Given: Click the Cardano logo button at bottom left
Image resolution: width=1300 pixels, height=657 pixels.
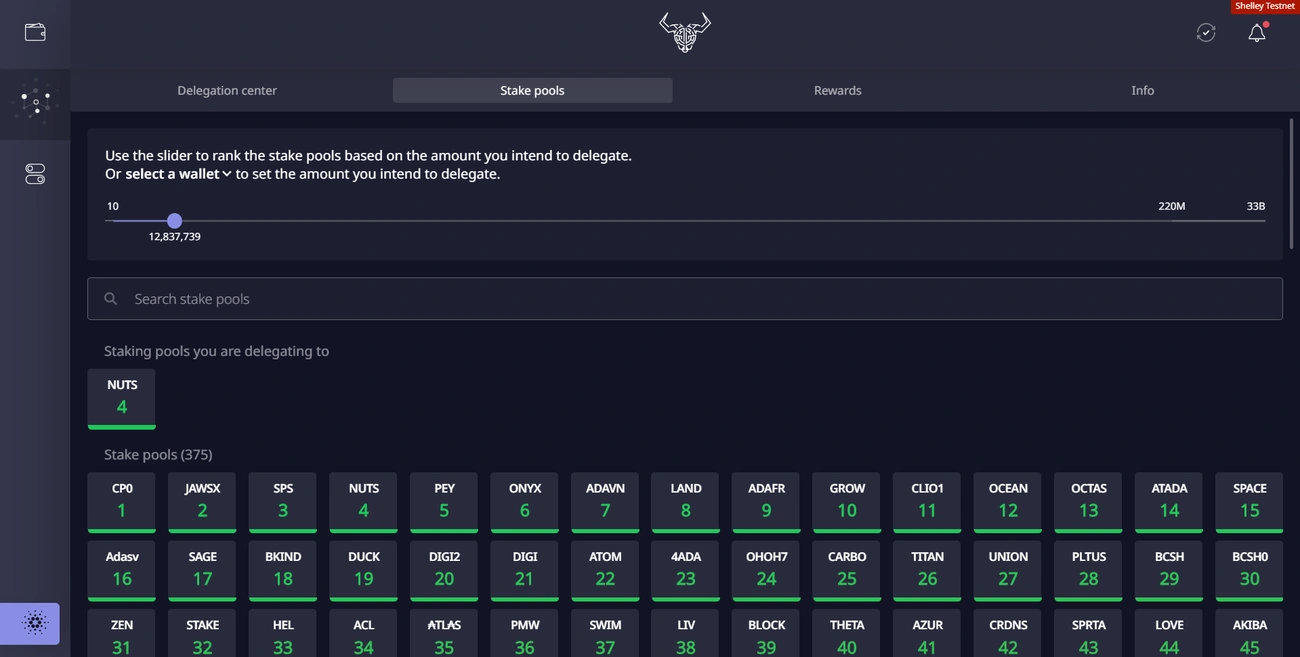Looking at the screenshot, I should tap(30, 624).
